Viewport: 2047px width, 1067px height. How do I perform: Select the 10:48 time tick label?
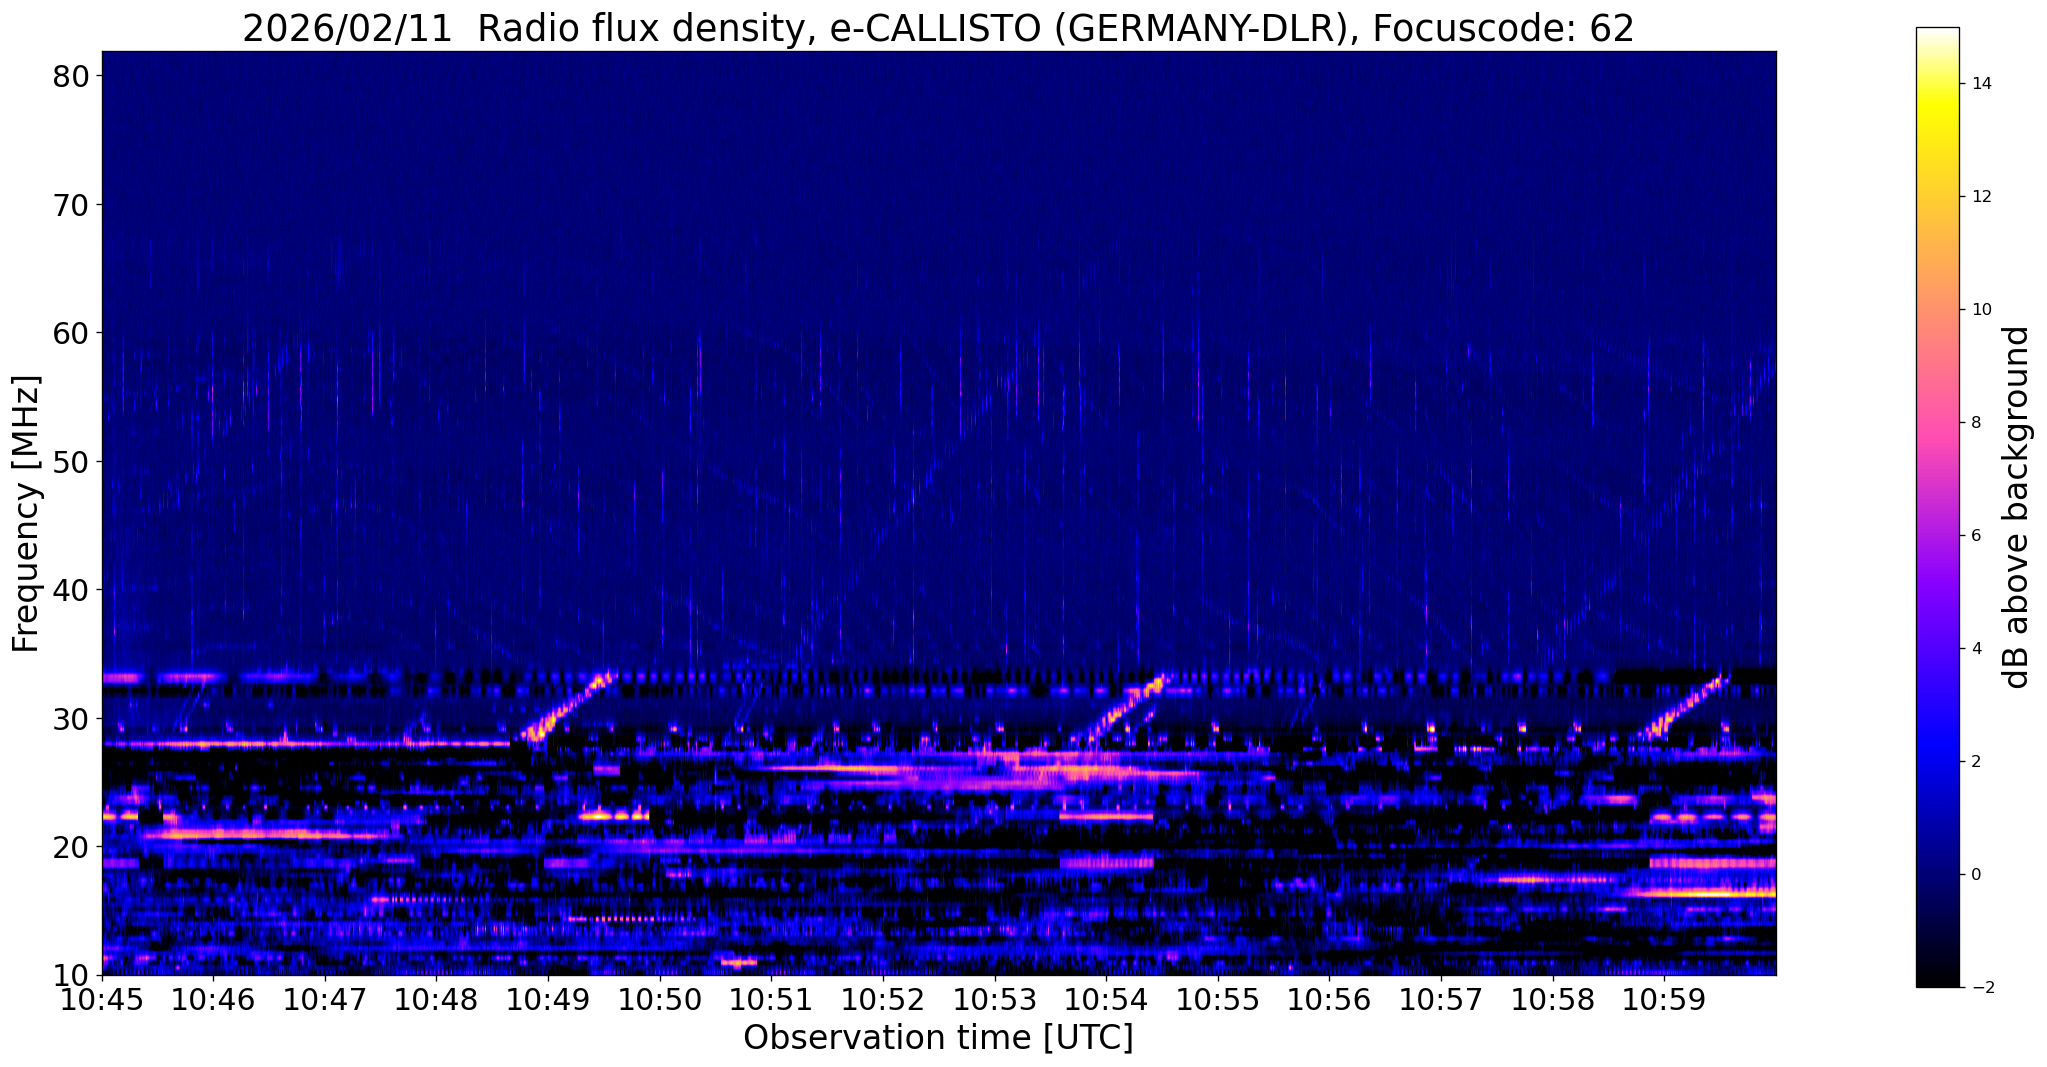pyautogui.click(x=437, y=999)
